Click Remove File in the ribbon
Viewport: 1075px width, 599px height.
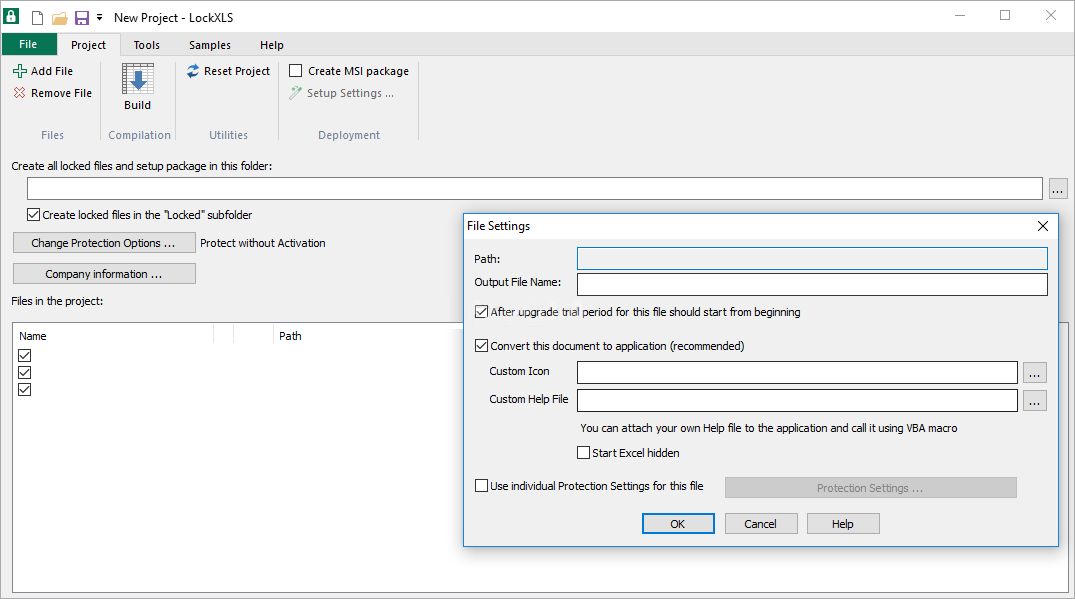click(x=53, y=93)
